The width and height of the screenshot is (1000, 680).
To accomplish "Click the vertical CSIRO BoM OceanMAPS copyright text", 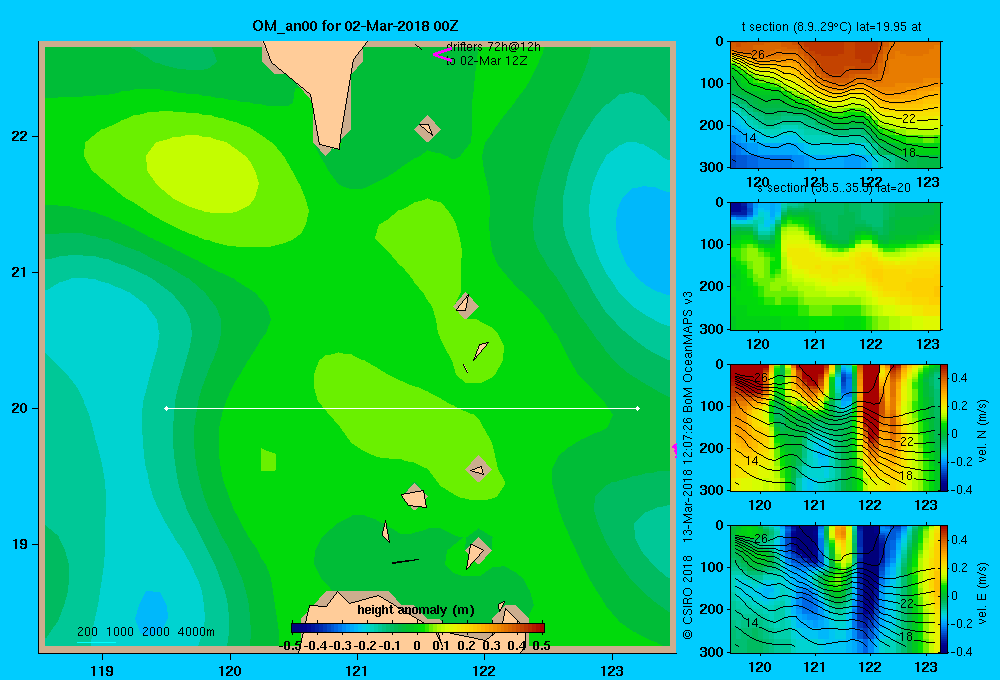I will coord(688,465).
